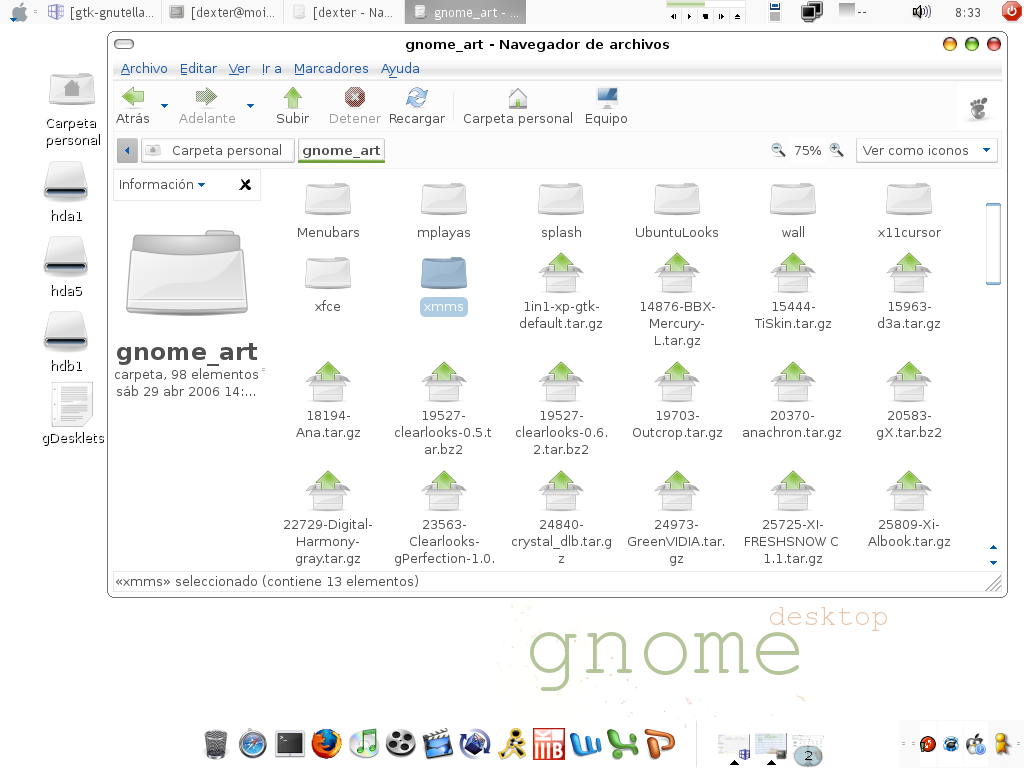Open the Atrás history dropdown arrow
Viewport: 1024px width, 768px height.
(x=165, y=105)
